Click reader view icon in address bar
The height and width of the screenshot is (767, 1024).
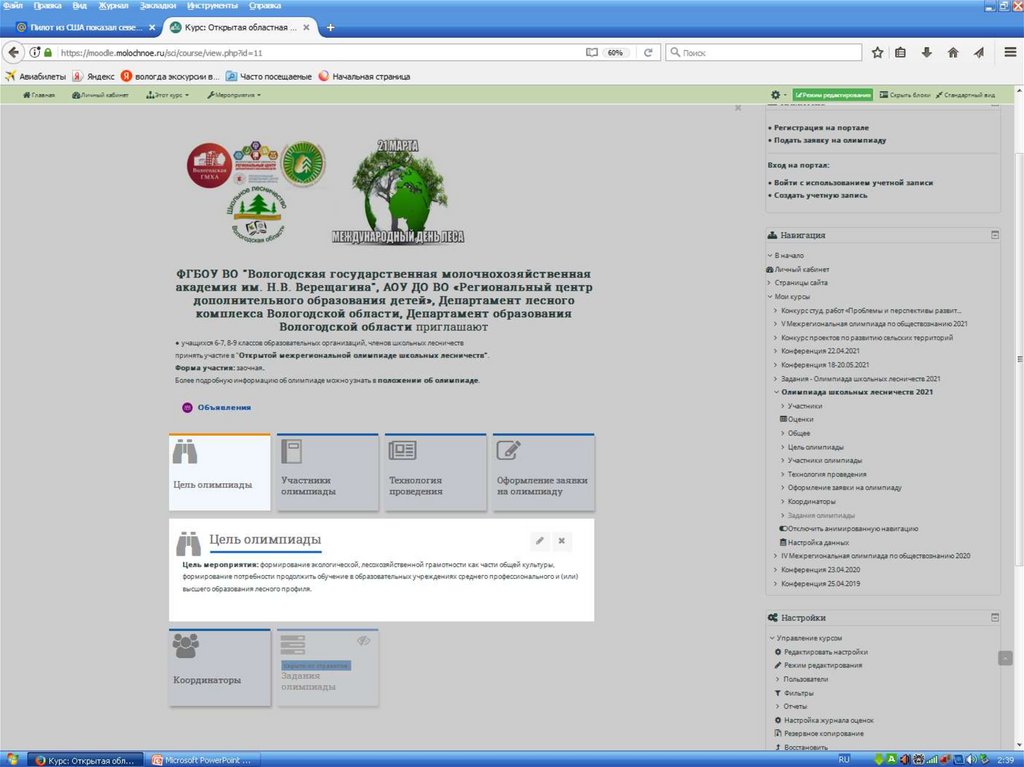tap(591, 52)
